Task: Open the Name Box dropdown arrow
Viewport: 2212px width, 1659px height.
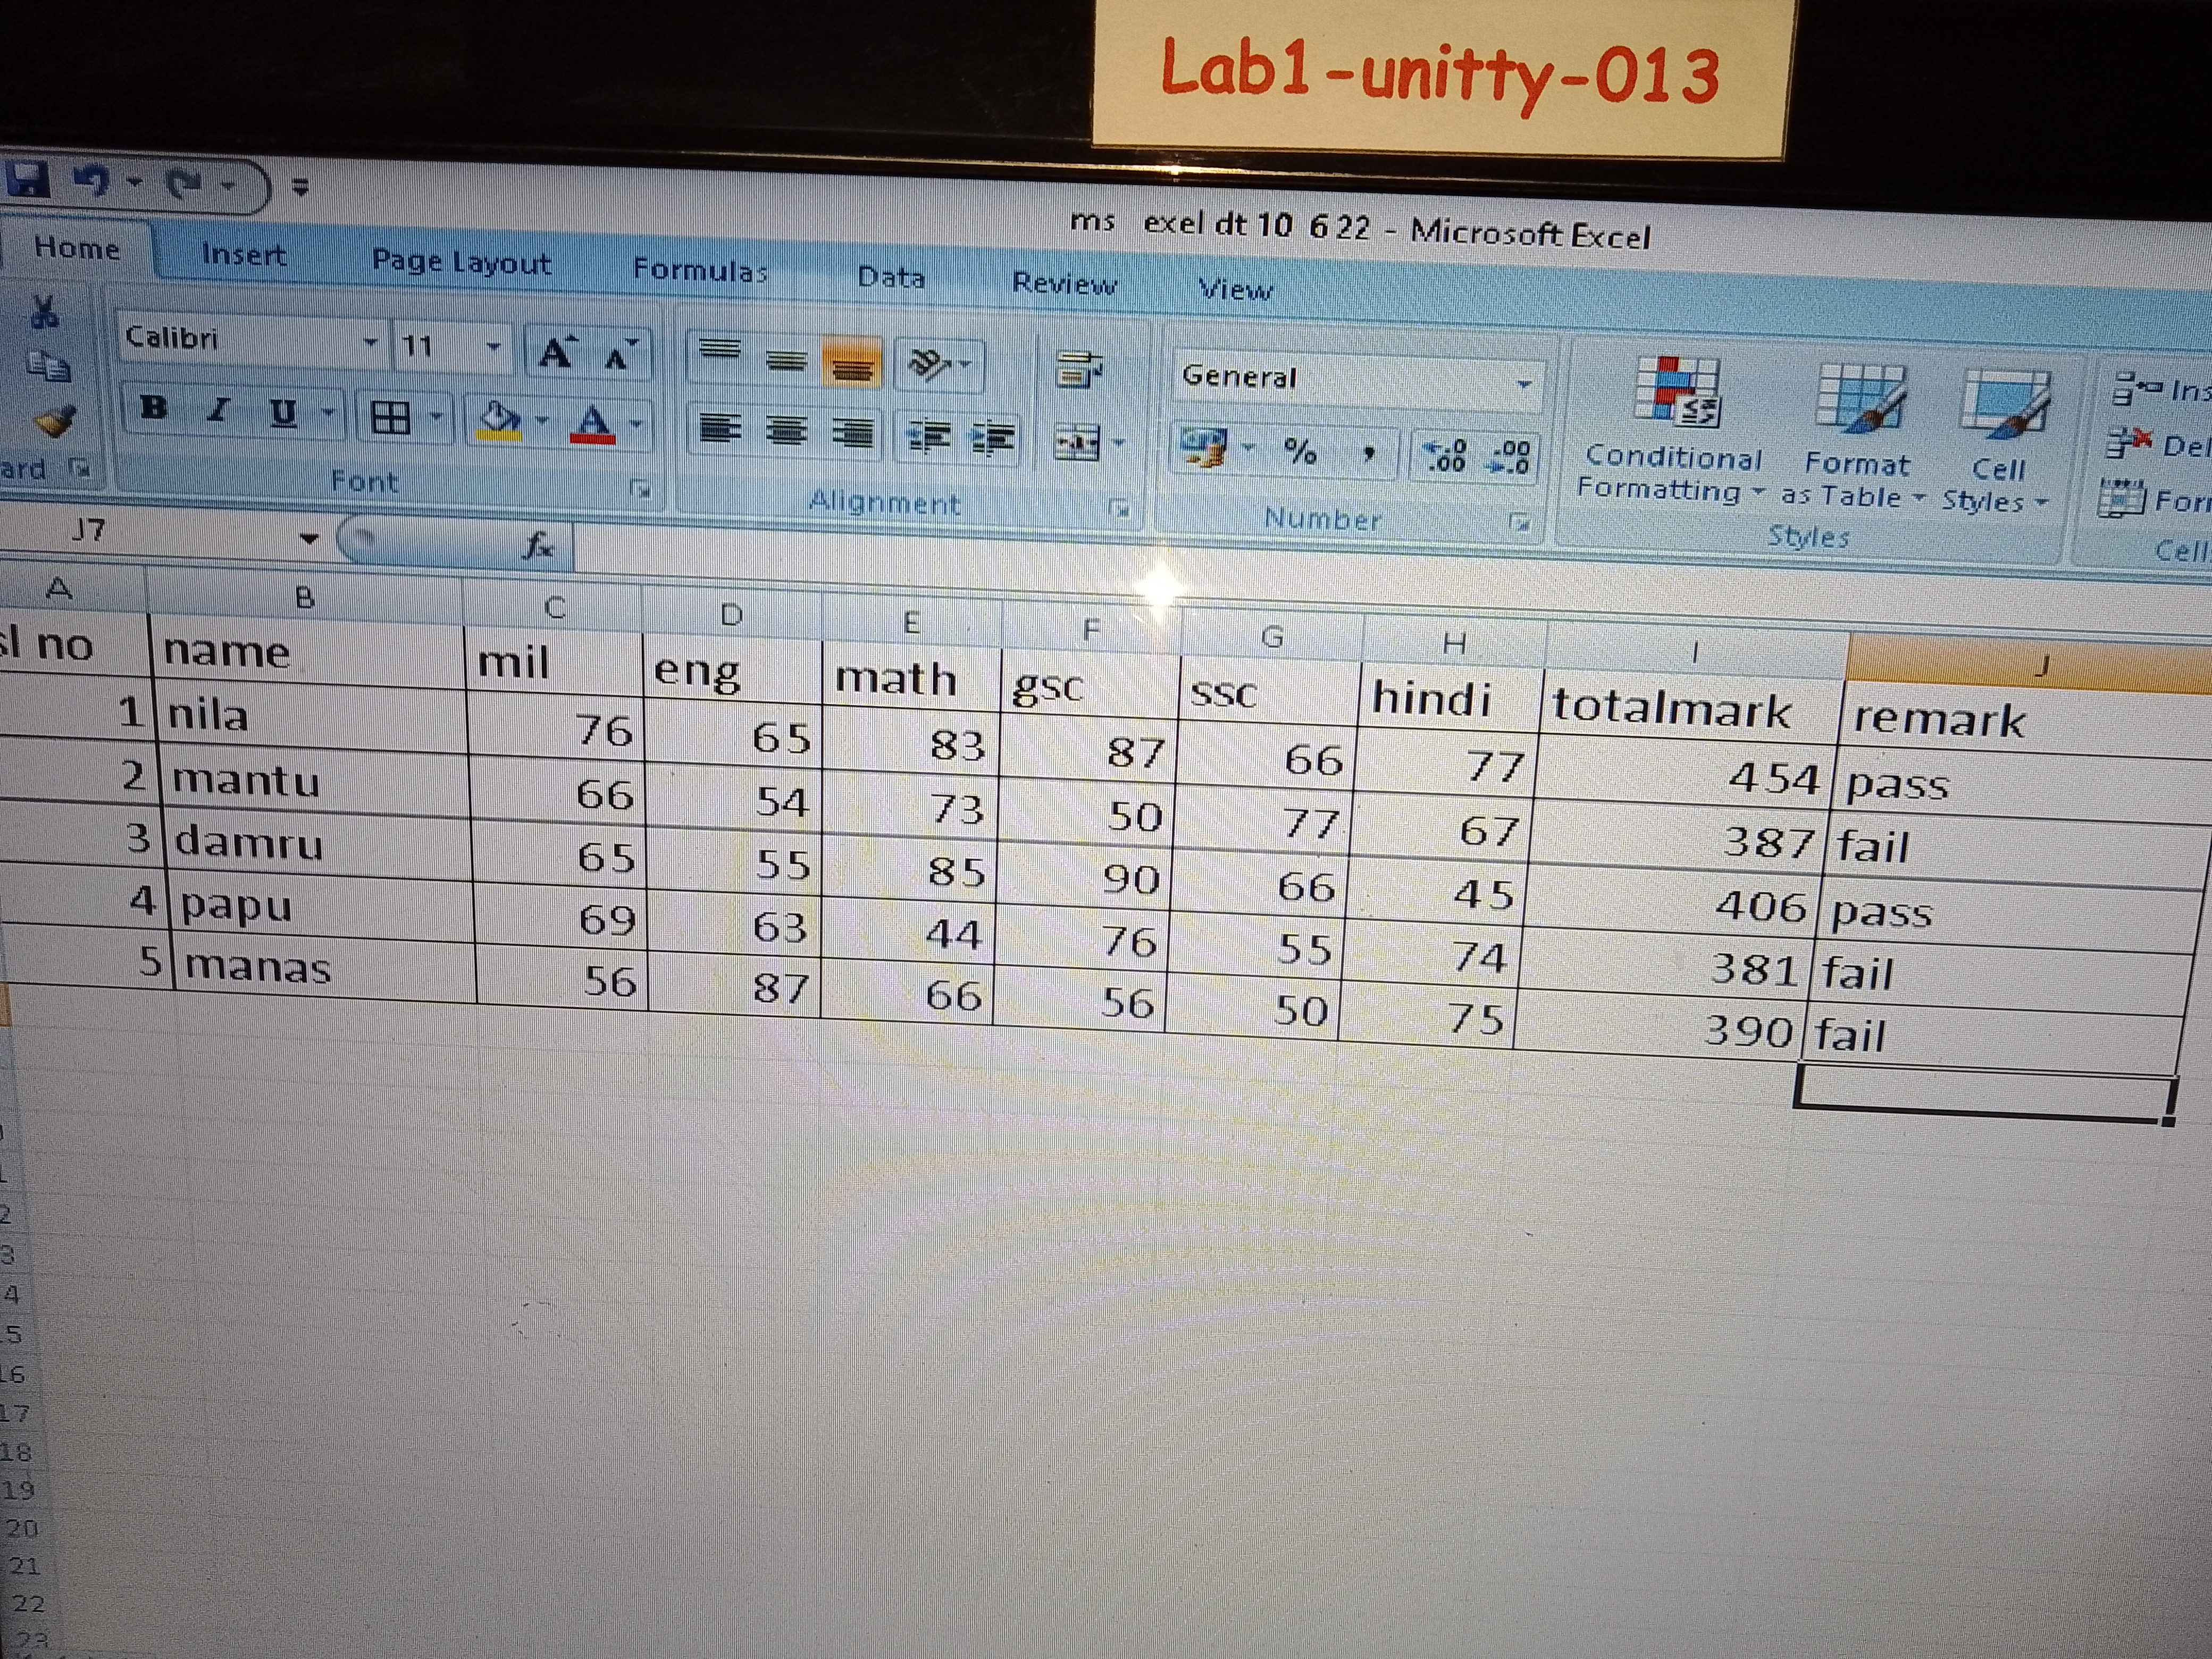Action: click(309, 539)
